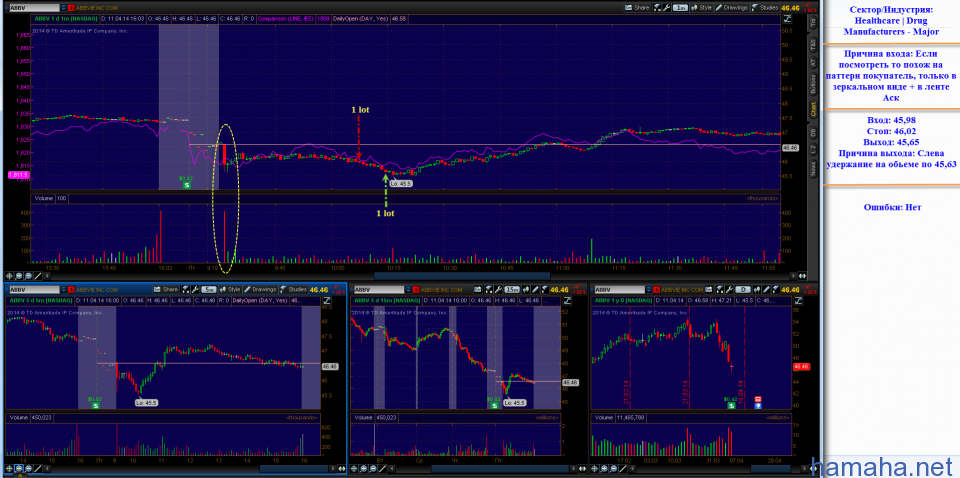Click 15m chart horizontal scrollbar thumb

pyautogui.click(x=500, y=468)
